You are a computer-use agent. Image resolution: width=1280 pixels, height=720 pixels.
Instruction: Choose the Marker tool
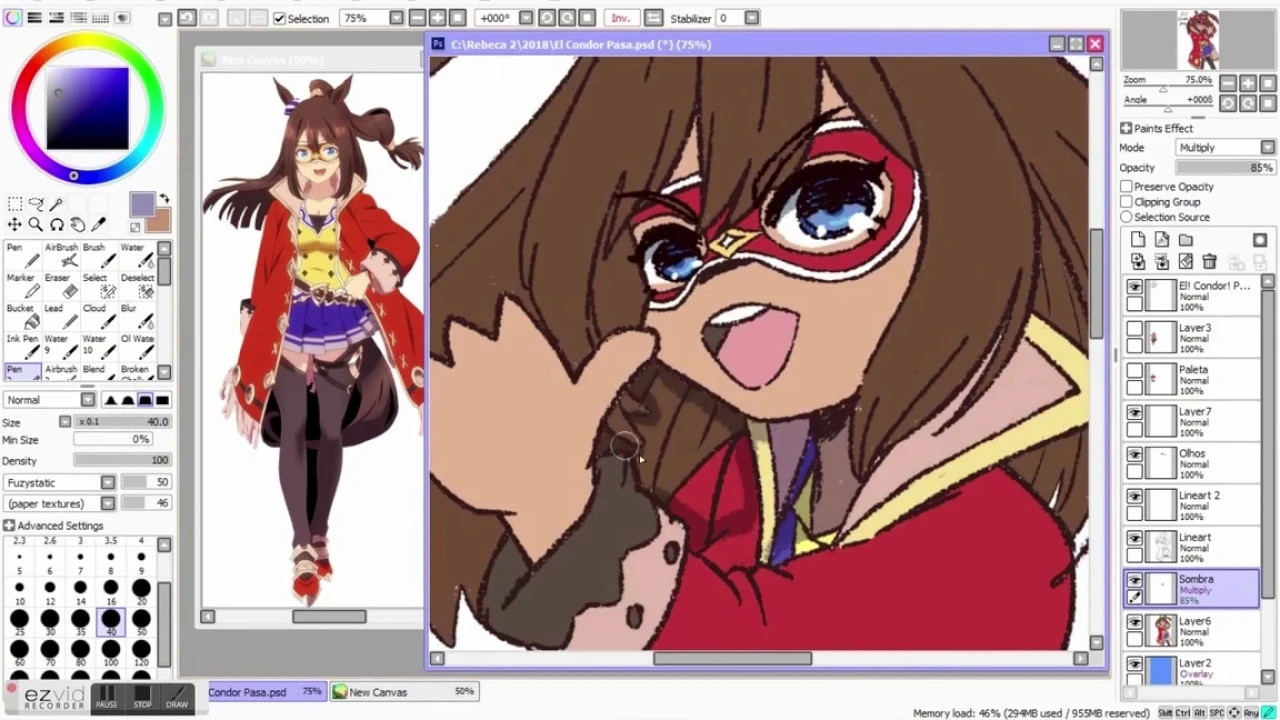[x=22, y=285]
